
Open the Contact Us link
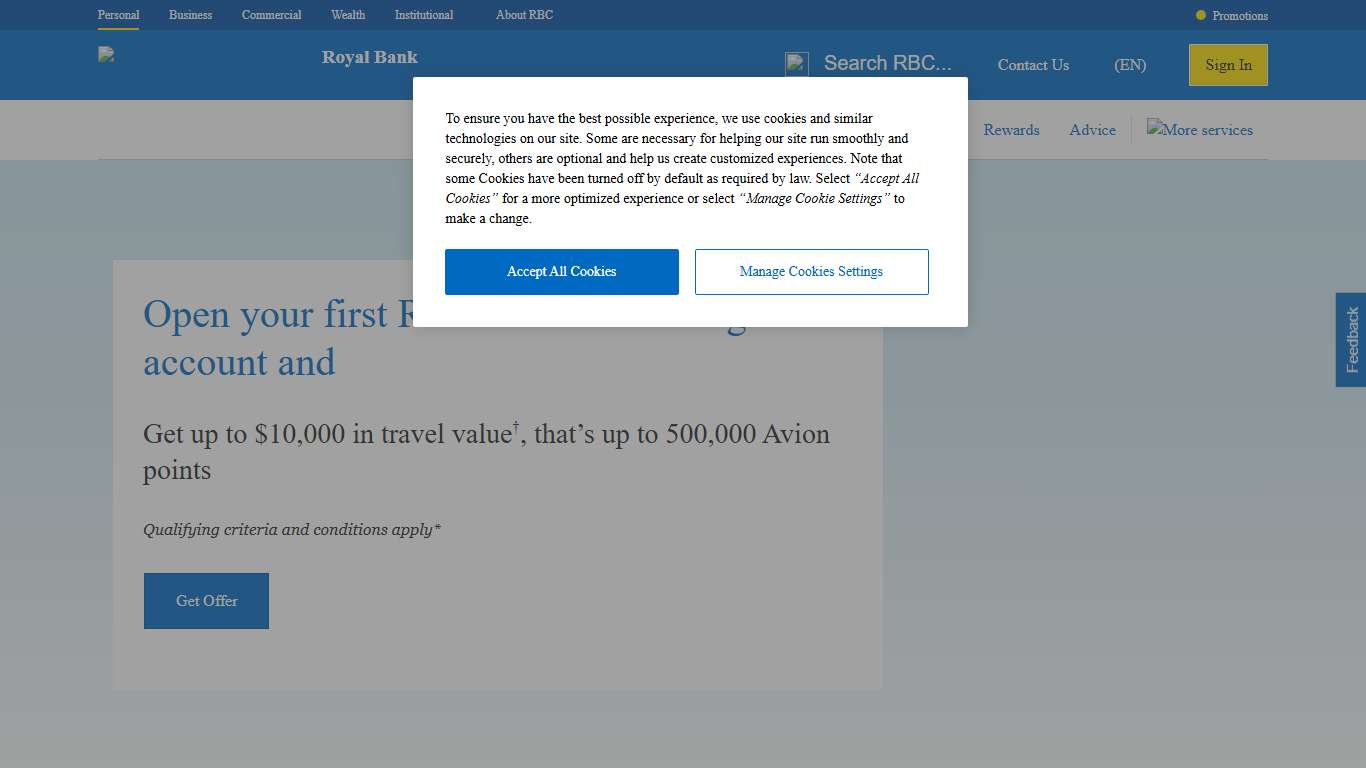[x=1033, y=65]
